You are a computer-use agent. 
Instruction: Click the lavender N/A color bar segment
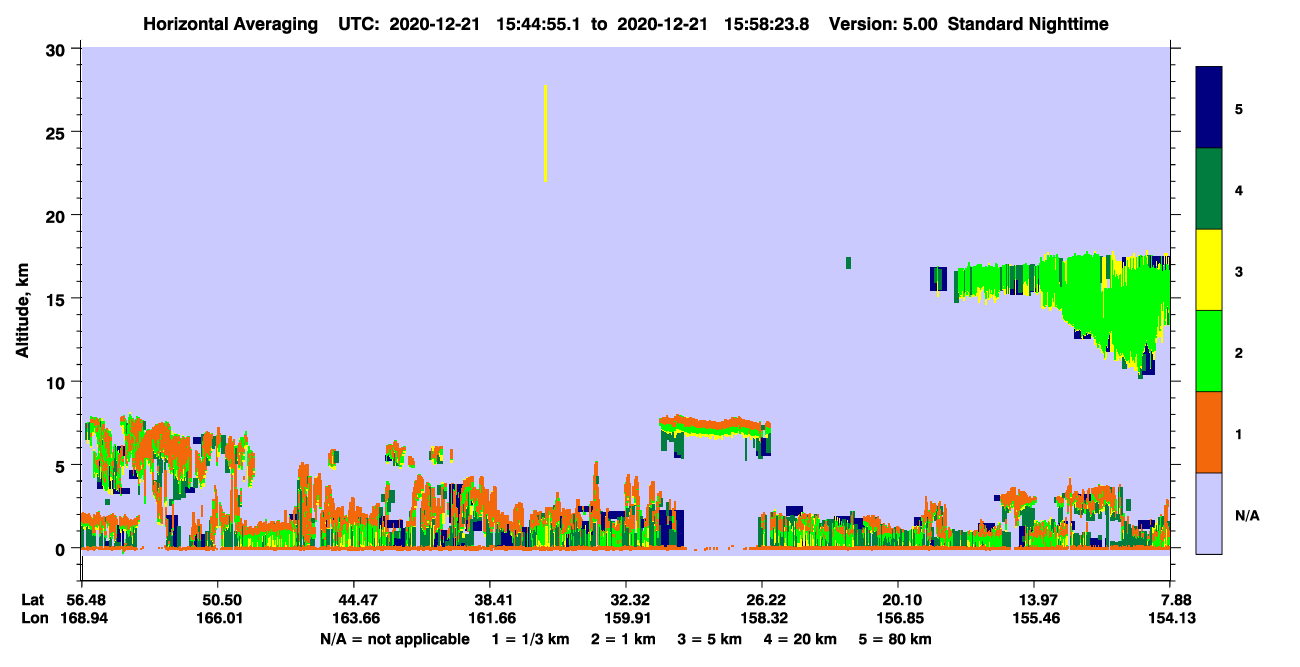[1209, 513]
